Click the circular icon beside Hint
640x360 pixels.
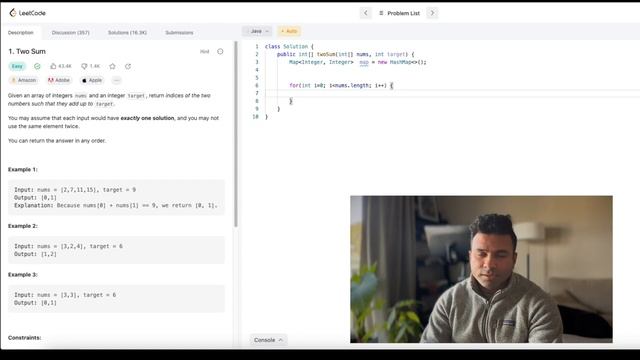[x=220, y=51]
